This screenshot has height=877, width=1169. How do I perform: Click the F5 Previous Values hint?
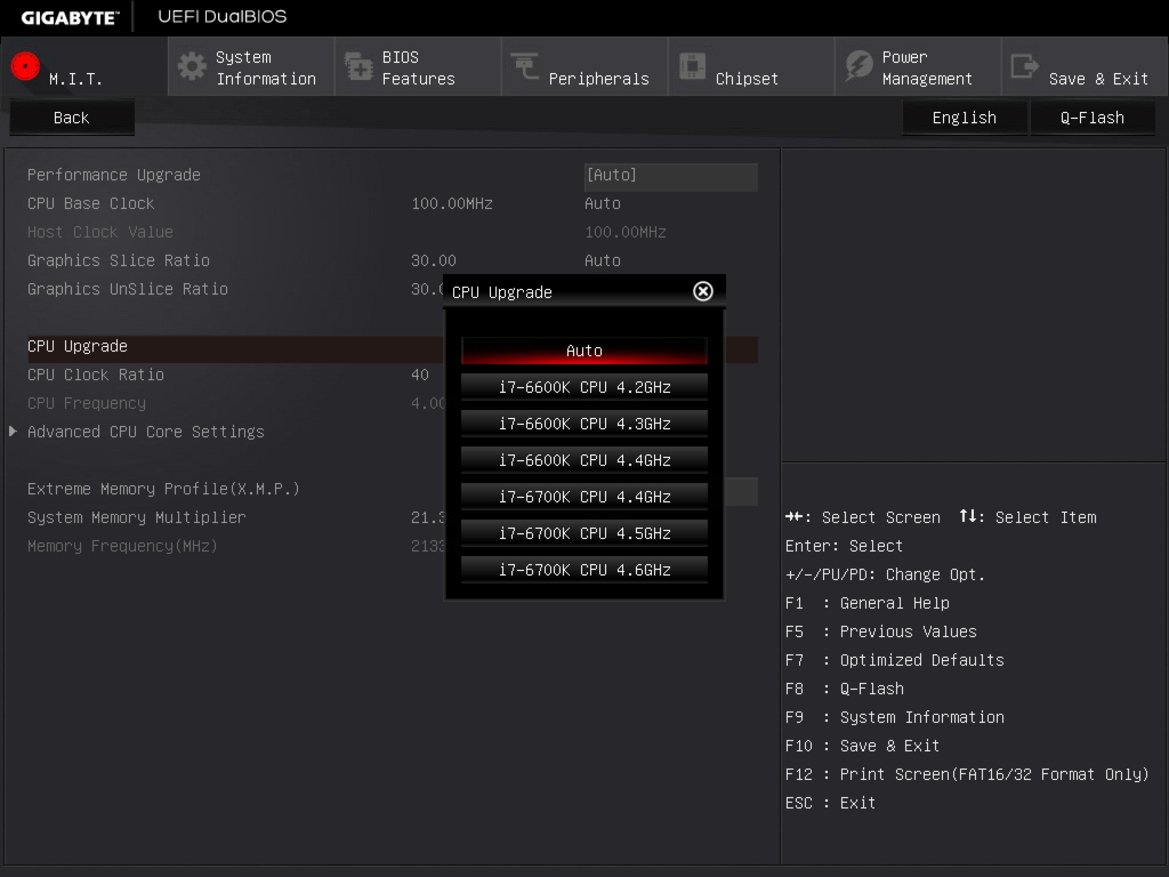click(880, 632)
